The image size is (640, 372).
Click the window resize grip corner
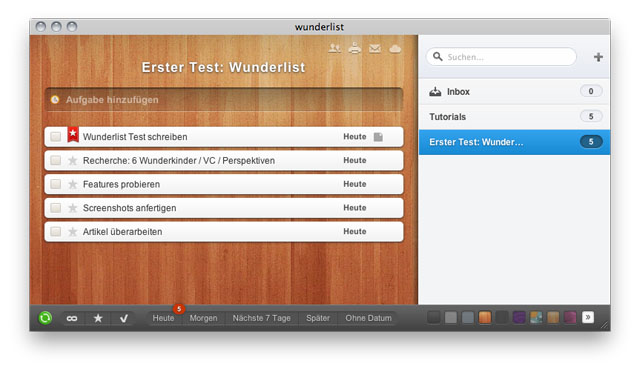[x=605, y=325]
